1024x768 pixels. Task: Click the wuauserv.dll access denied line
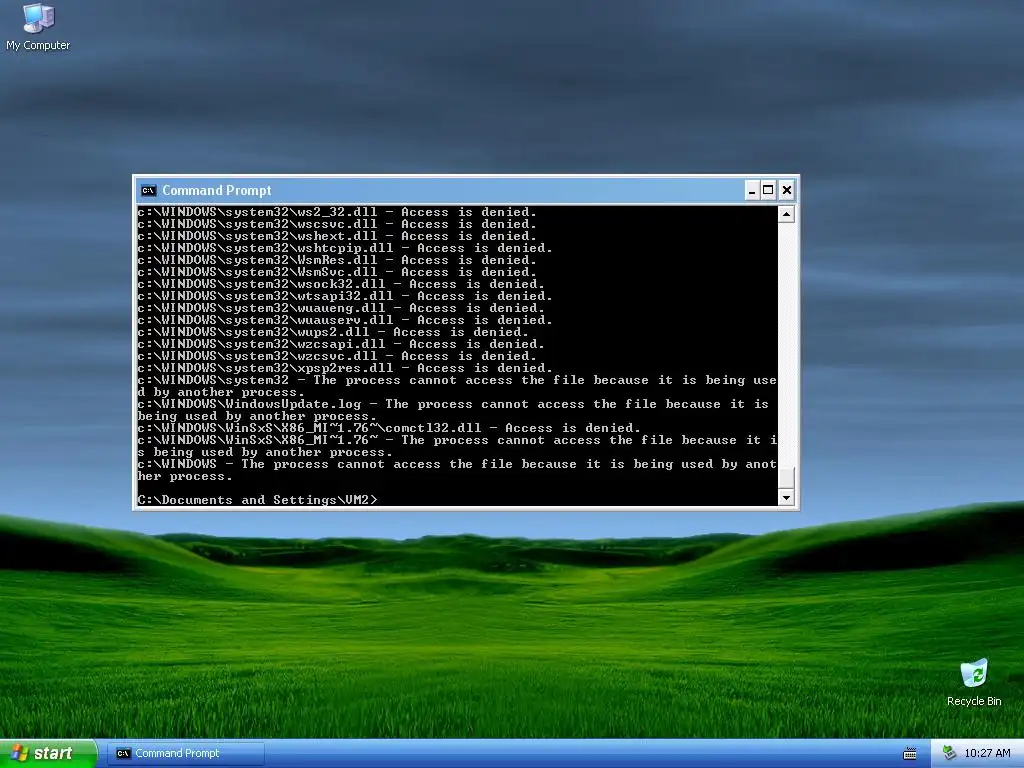pyautogui.click(x=345, y=319)
